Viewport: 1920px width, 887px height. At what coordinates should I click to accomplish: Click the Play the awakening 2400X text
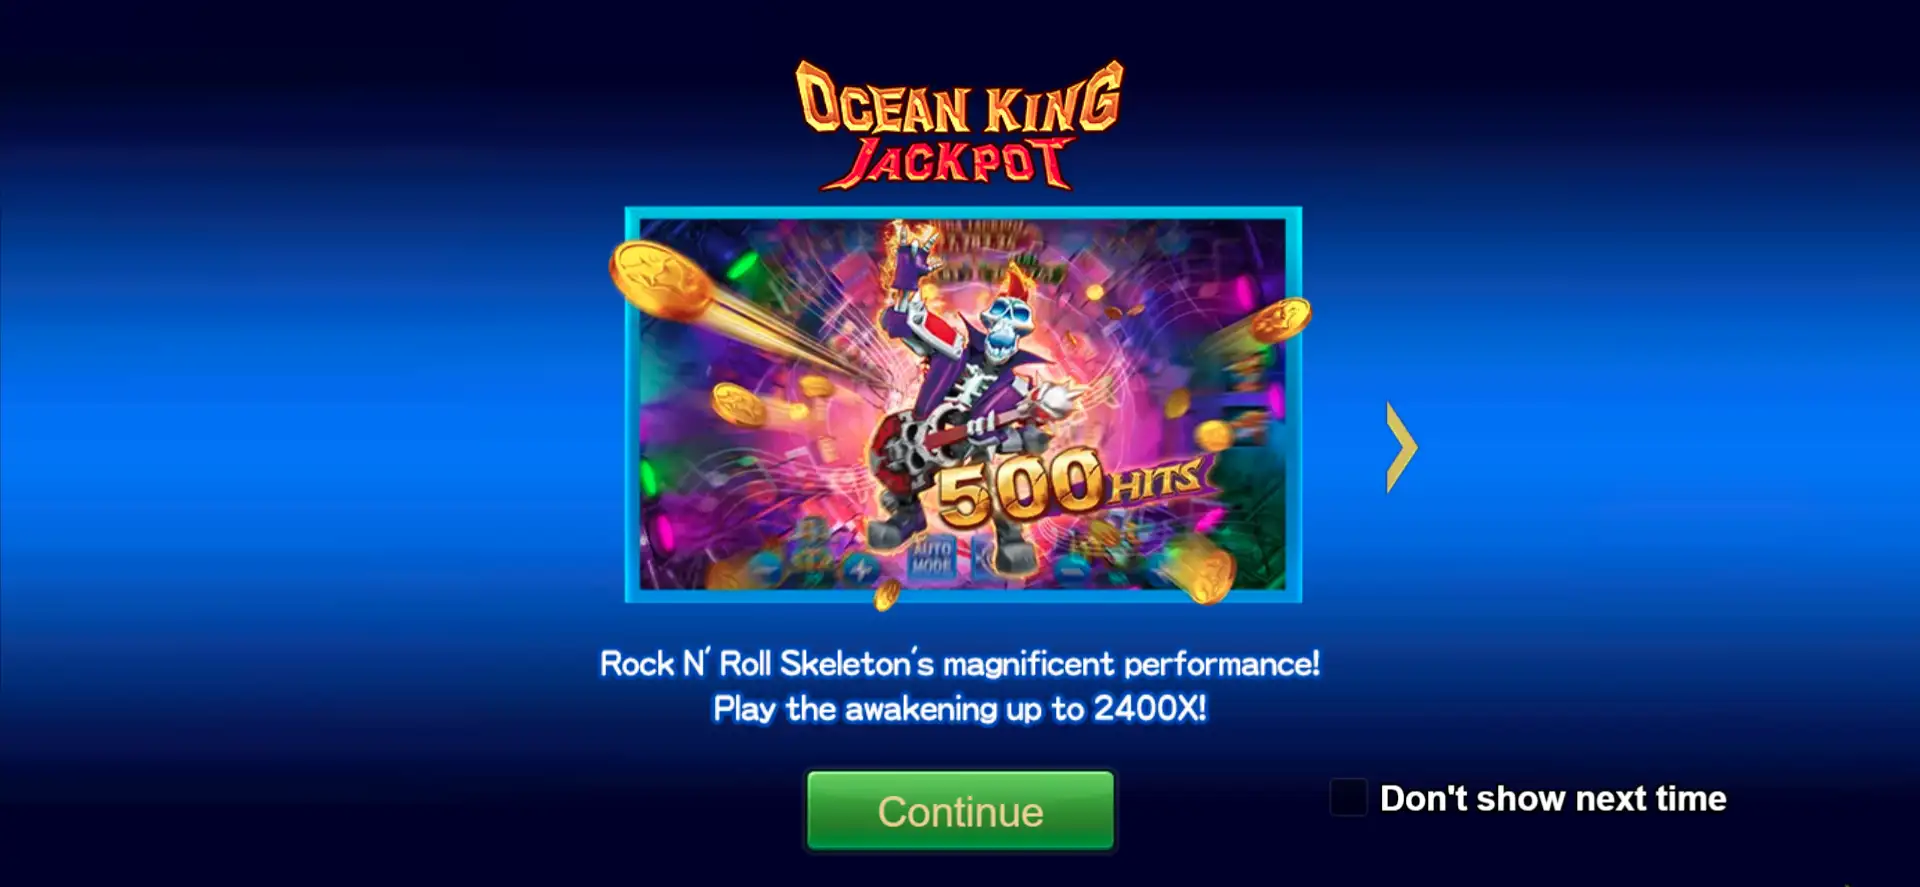[960, 709]
